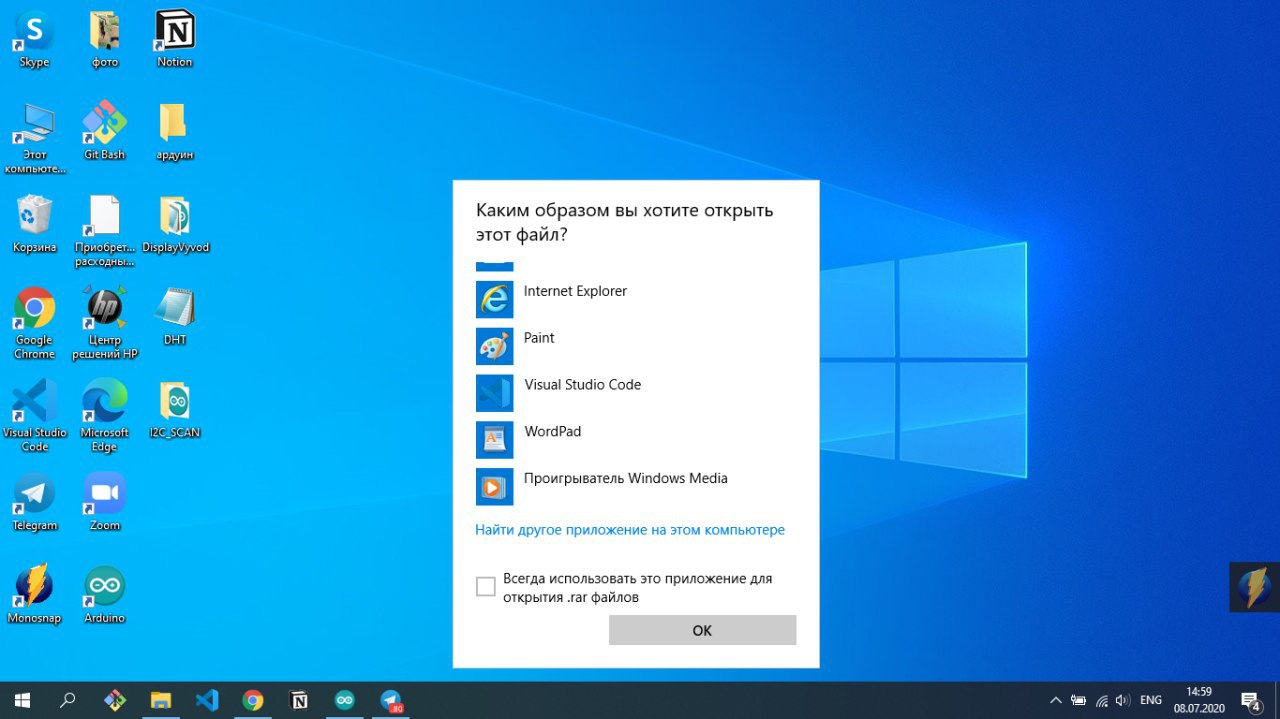Switch to Visual Studio Code in the taskbar
1280x719 pixels.
point(207,700)
